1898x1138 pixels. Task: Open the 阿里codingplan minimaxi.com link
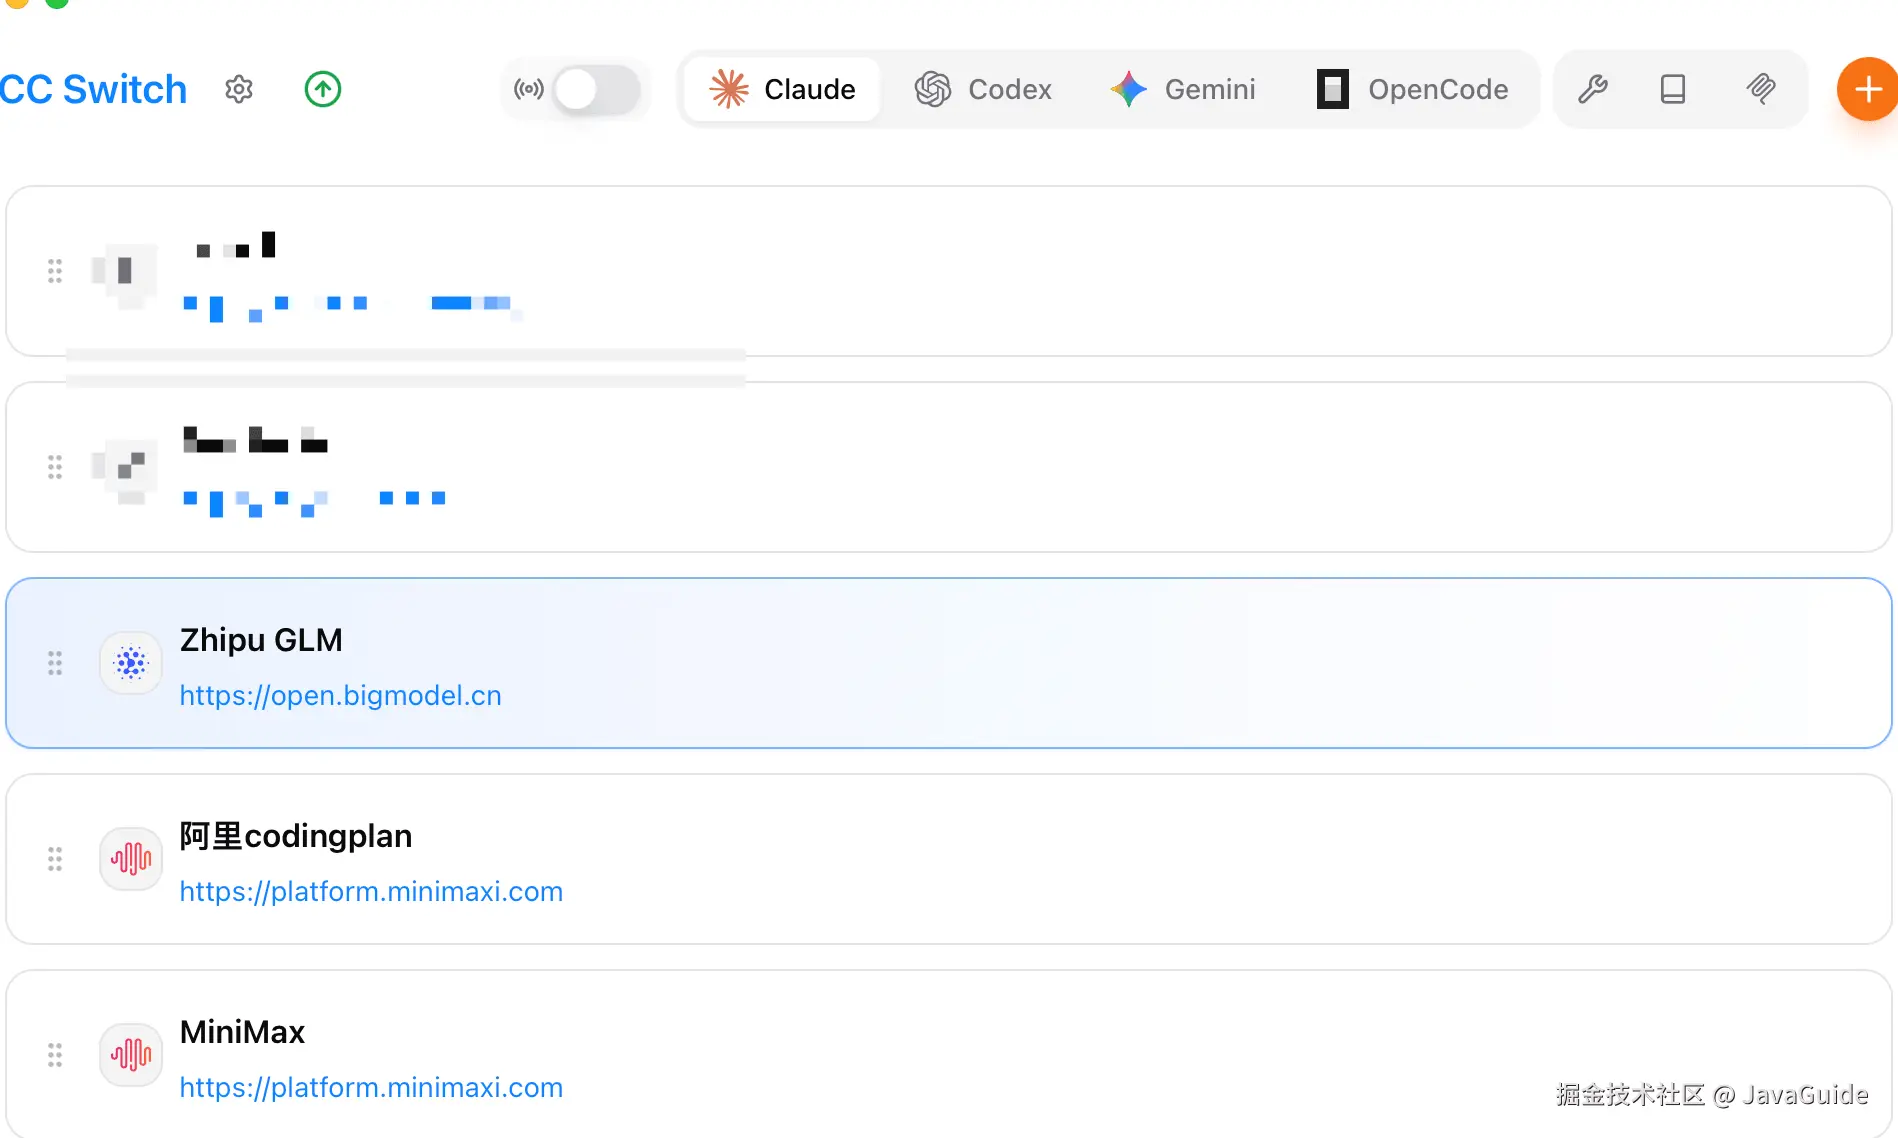pos(372,892)
